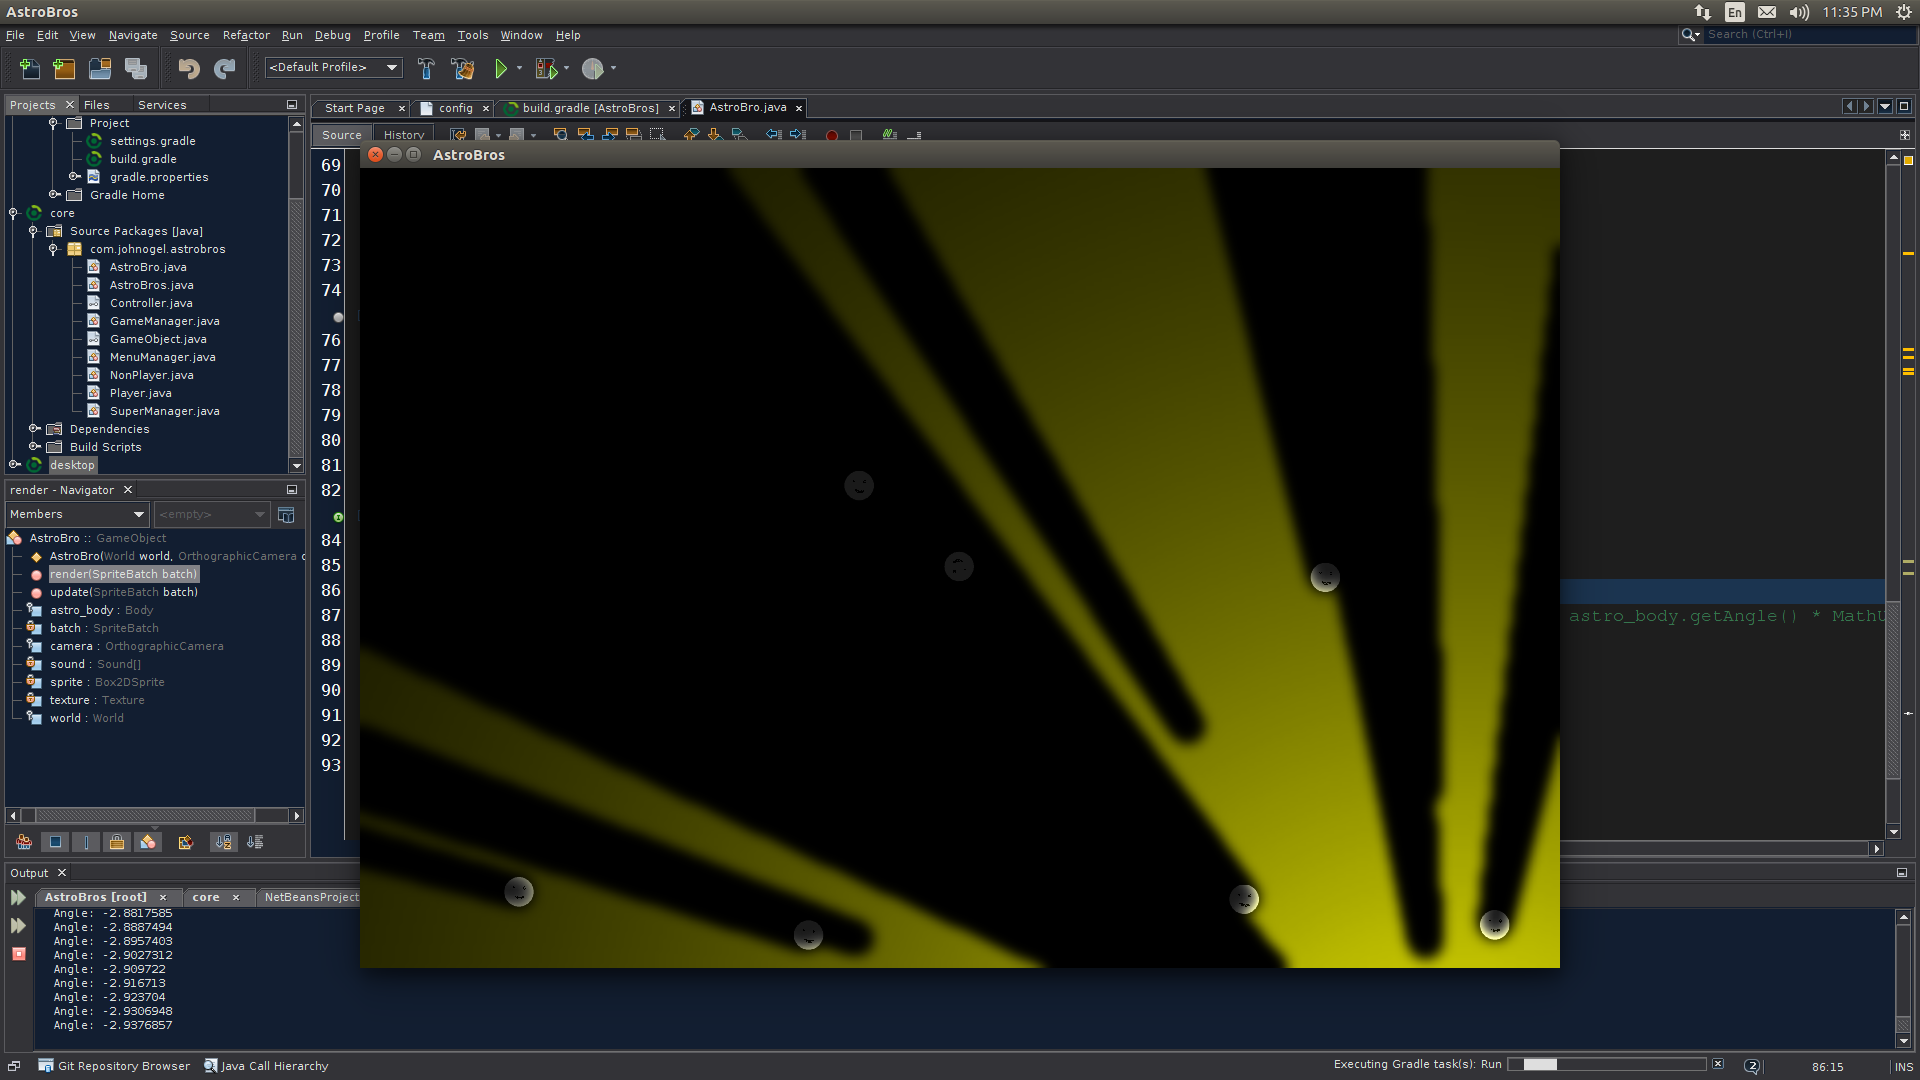Open the Run Project dropdown arrow
The width and height of the screenshot is (1920, 1080).
point(519,68)
